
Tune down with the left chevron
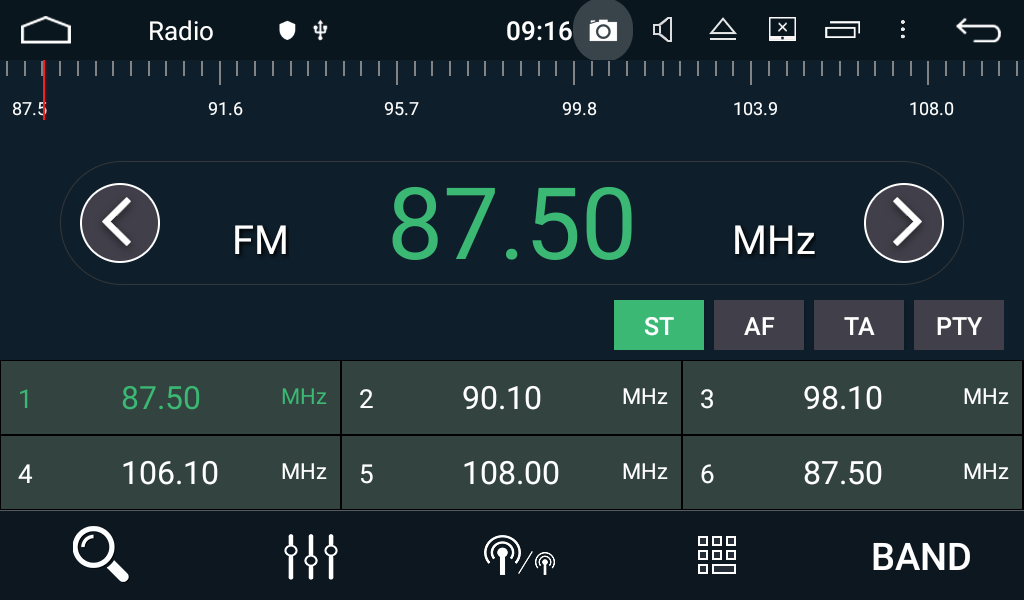[120, 222]
